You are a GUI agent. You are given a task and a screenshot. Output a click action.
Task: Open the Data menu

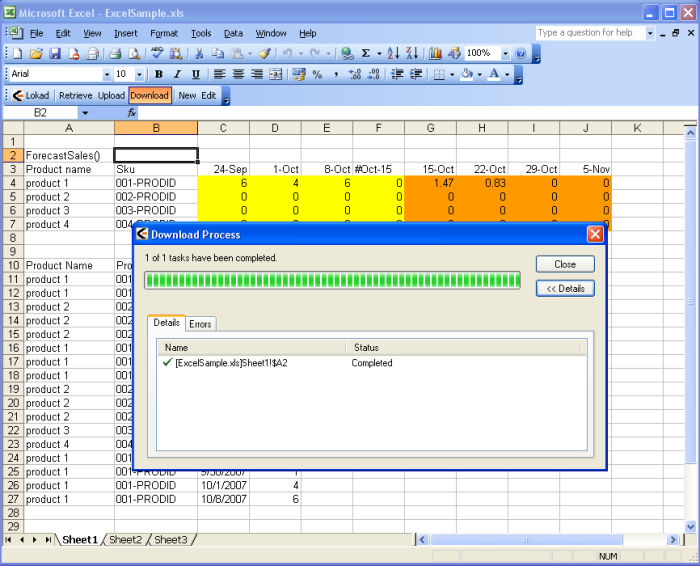233,33
